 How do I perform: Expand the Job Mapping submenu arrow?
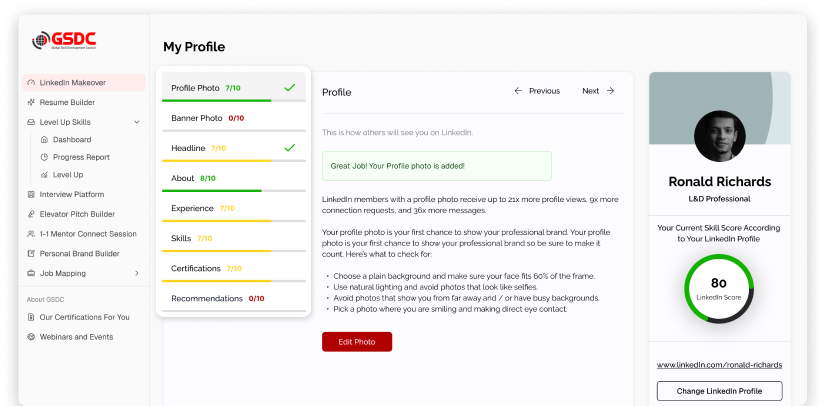tap(136, 273)
